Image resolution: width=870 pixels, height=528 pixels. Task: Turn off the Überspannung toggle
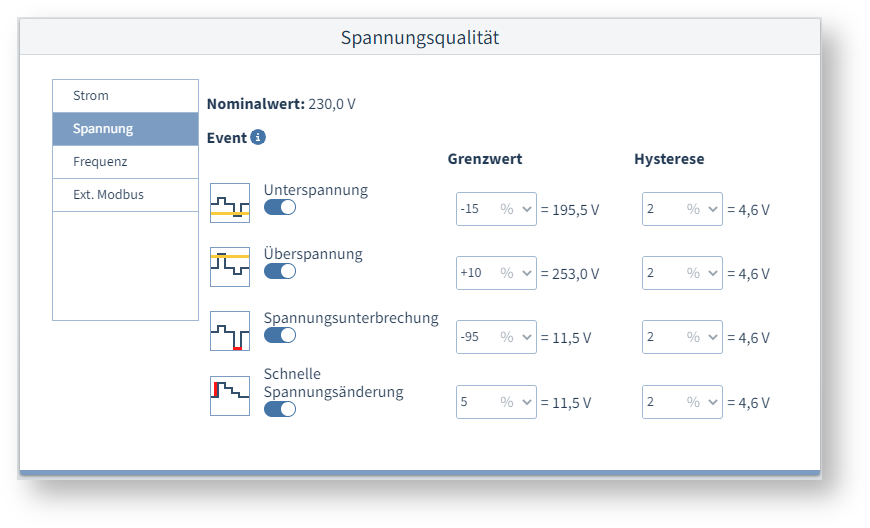280,271
